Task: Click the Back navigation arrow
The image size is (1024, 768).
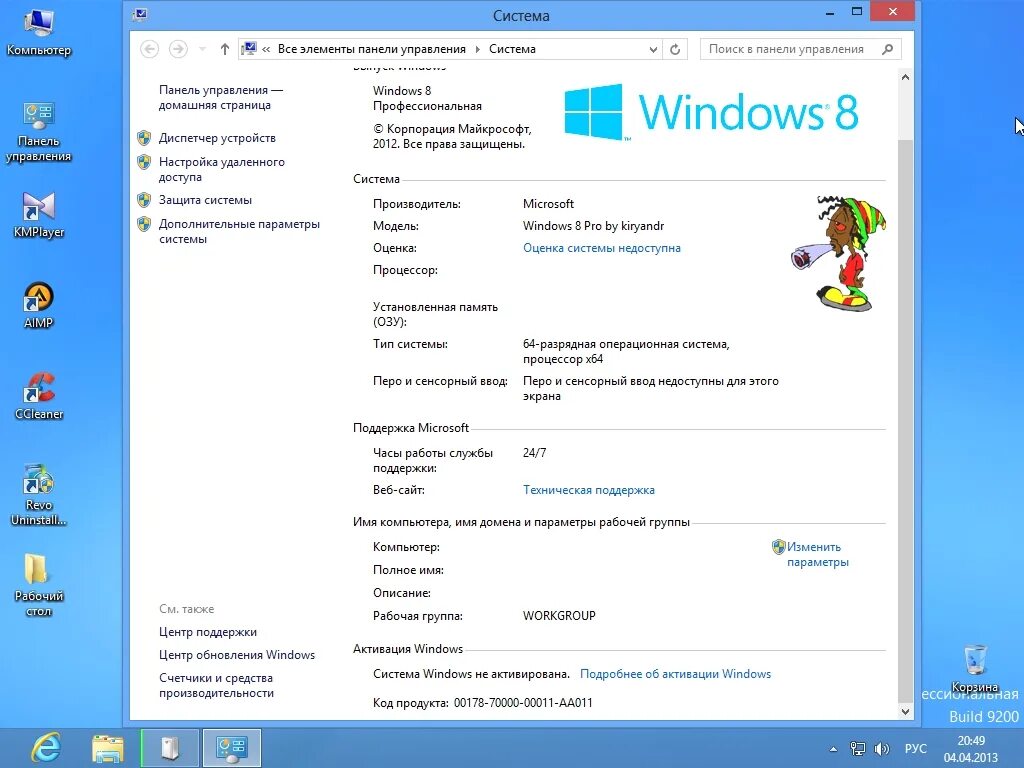Action: tap(150, 49)
